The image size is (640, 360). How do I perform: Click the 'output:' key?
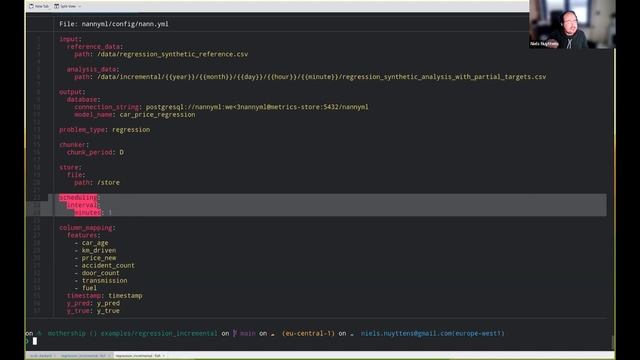(x=72, y=92)
